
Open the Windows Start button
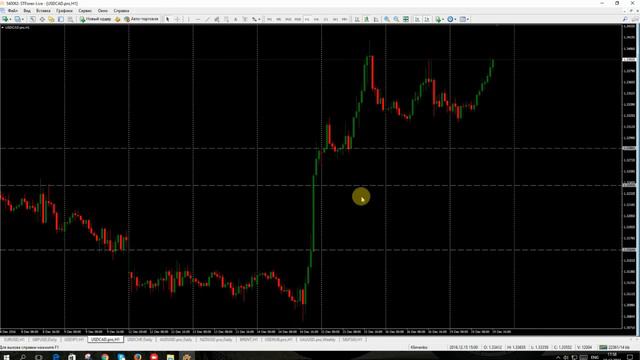click(x=6, y=357)
